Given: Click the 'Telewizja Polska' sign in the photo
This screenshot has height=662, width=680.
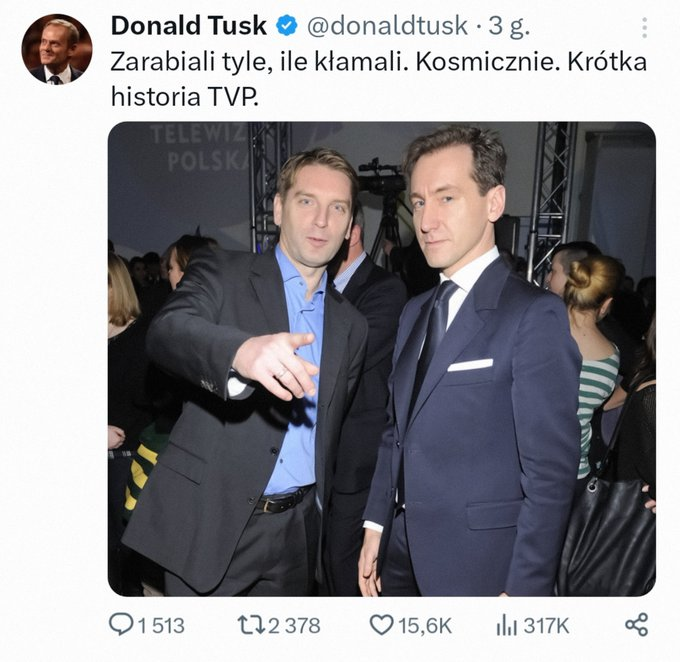Looking at the screenshot, I should [x=200, y=148].
